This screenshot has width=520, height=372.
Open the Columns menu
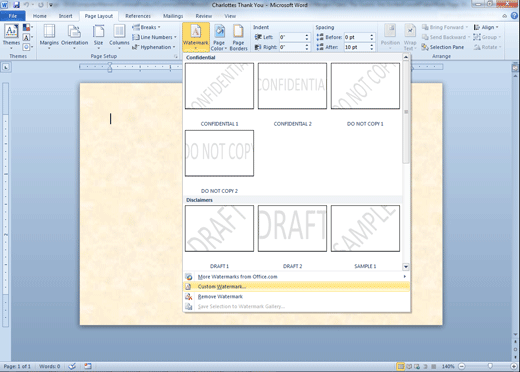click(x=119, y=37)
